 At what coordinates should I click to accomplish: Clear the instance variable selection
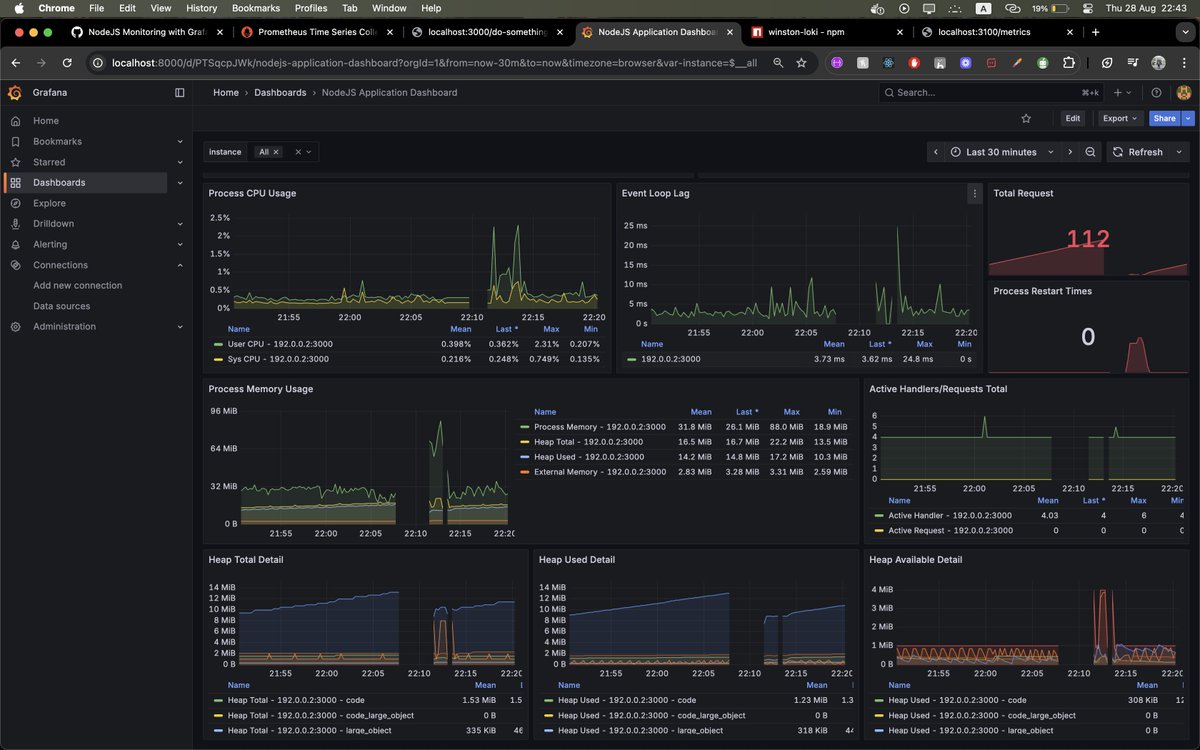click(x=297, y=152)
